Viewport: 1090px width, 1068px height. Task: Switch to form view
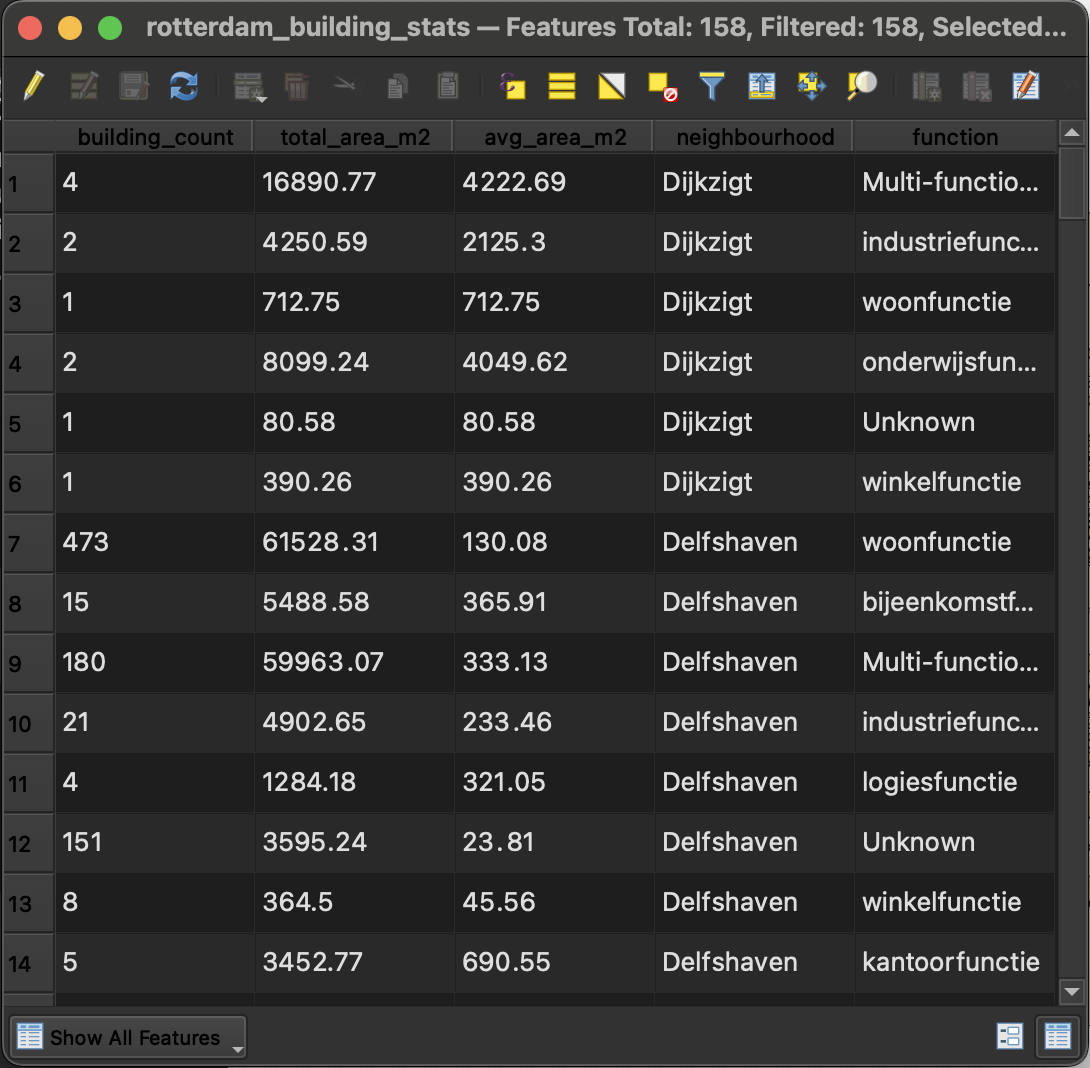click(1010, 1037)
